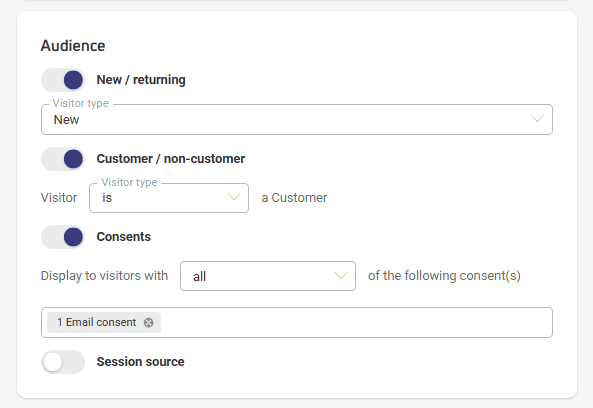Click 'of the following consent(s)' text

[444, 276]
